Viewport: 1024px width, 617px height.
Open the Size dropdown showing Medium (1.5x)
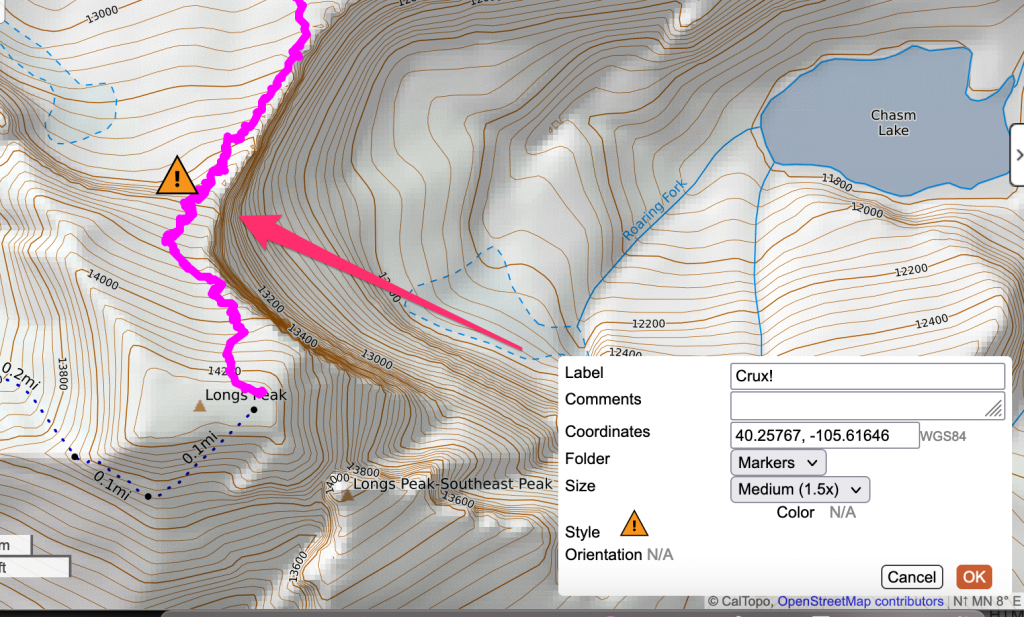[800, 489]
